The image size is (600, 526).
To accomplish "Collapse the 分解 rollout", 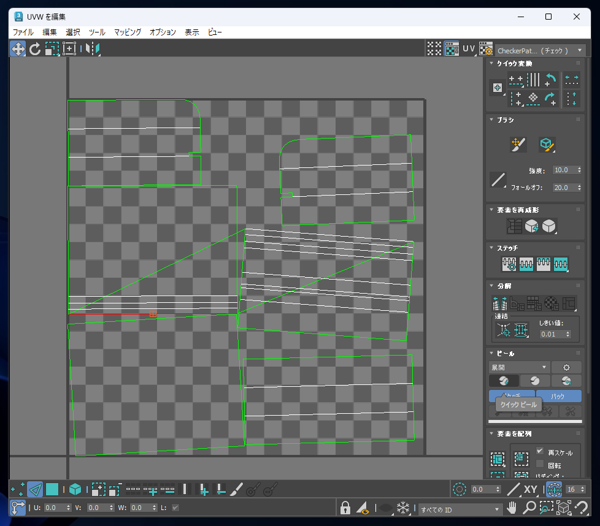I will coord(492,285).
